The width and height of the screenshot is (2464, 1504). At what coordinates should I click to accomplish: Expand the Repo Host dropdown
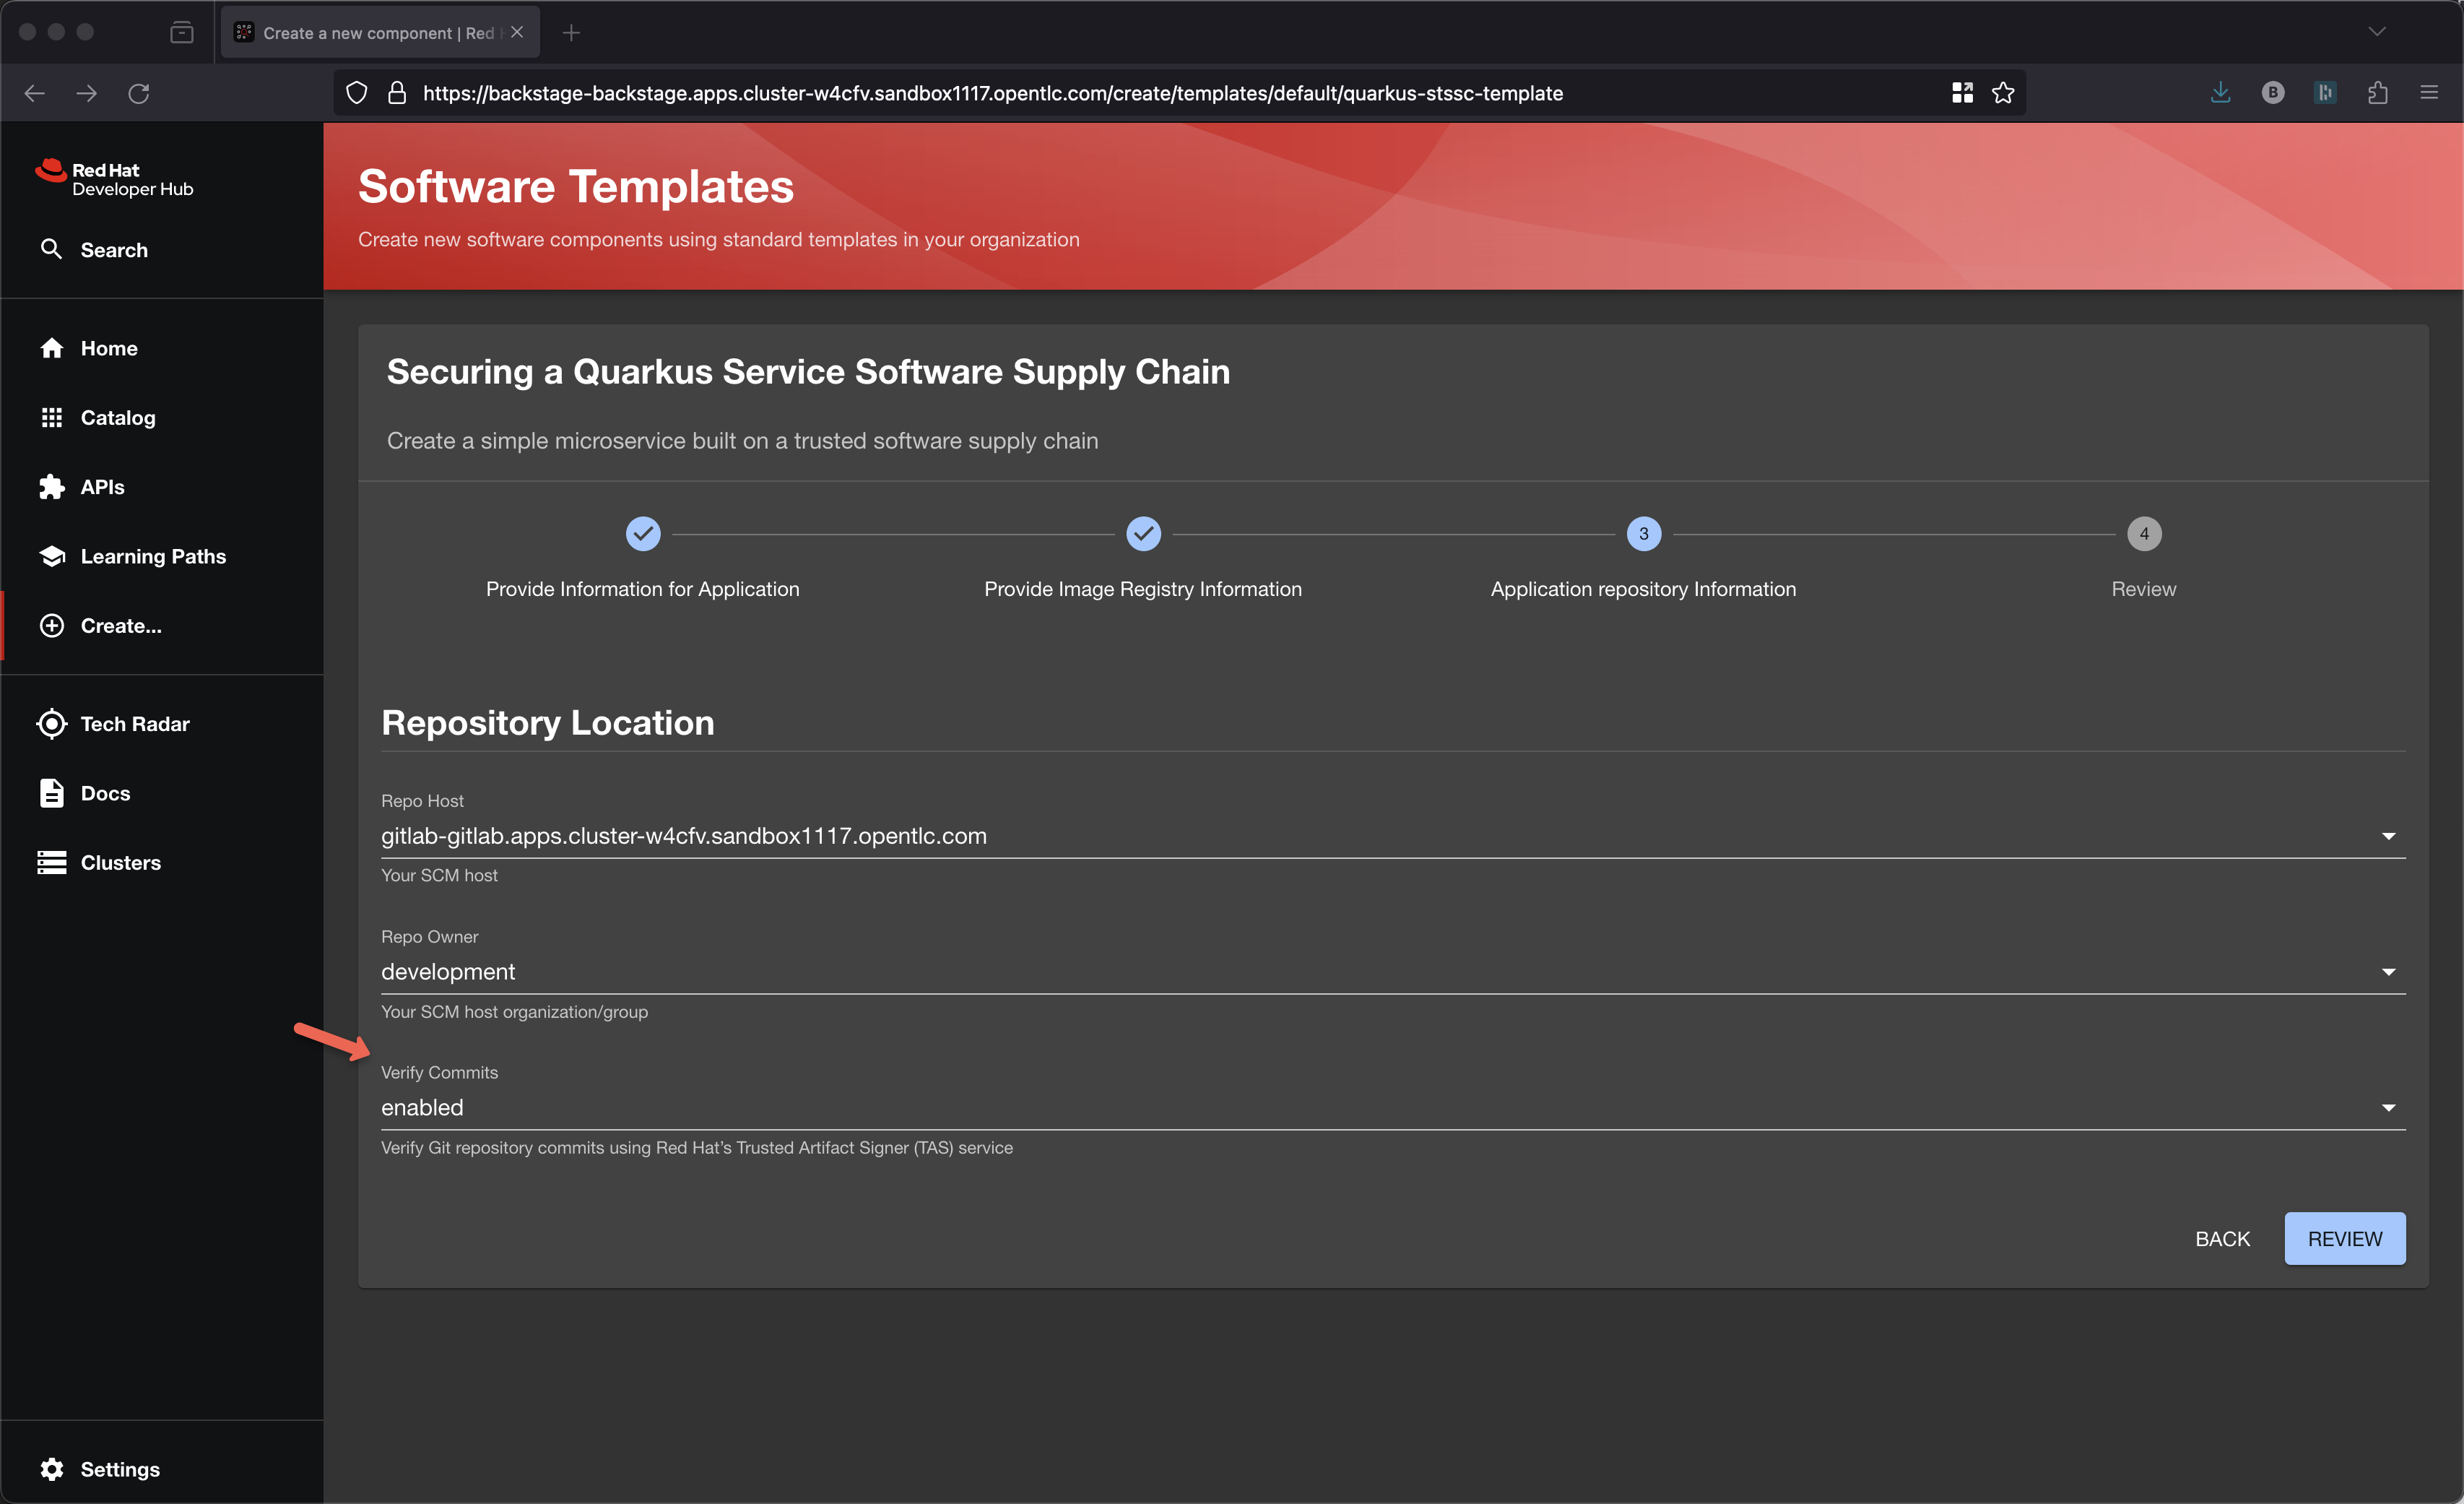(2388, 836)
